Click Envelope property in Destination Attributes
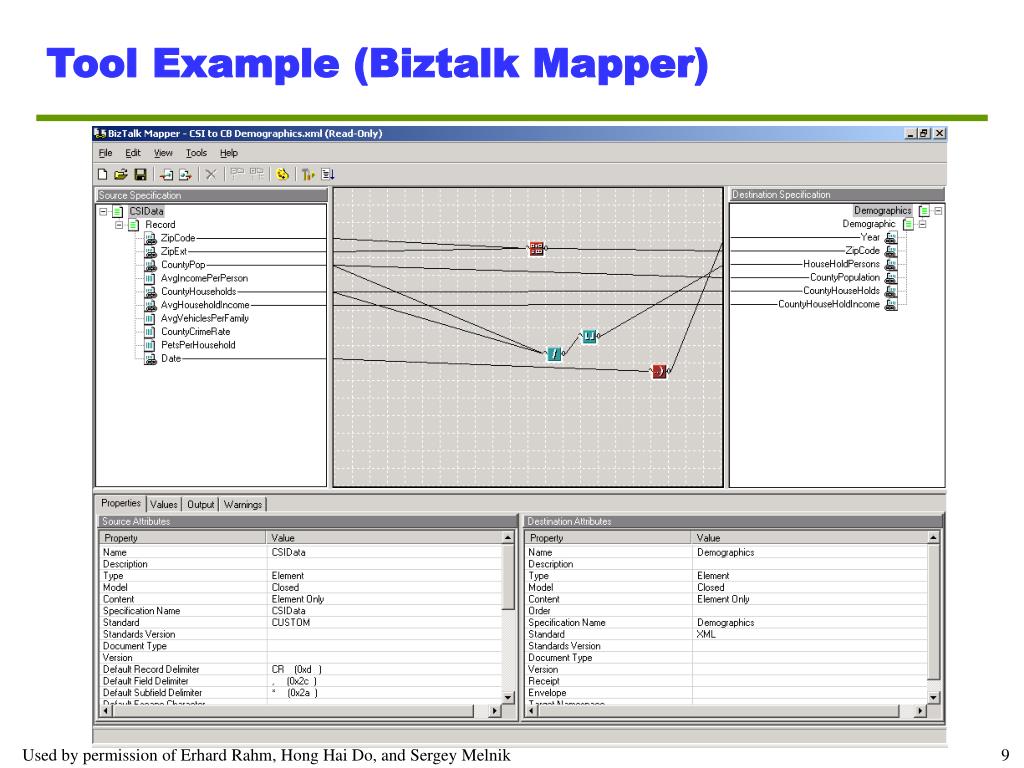 [547, 693]
